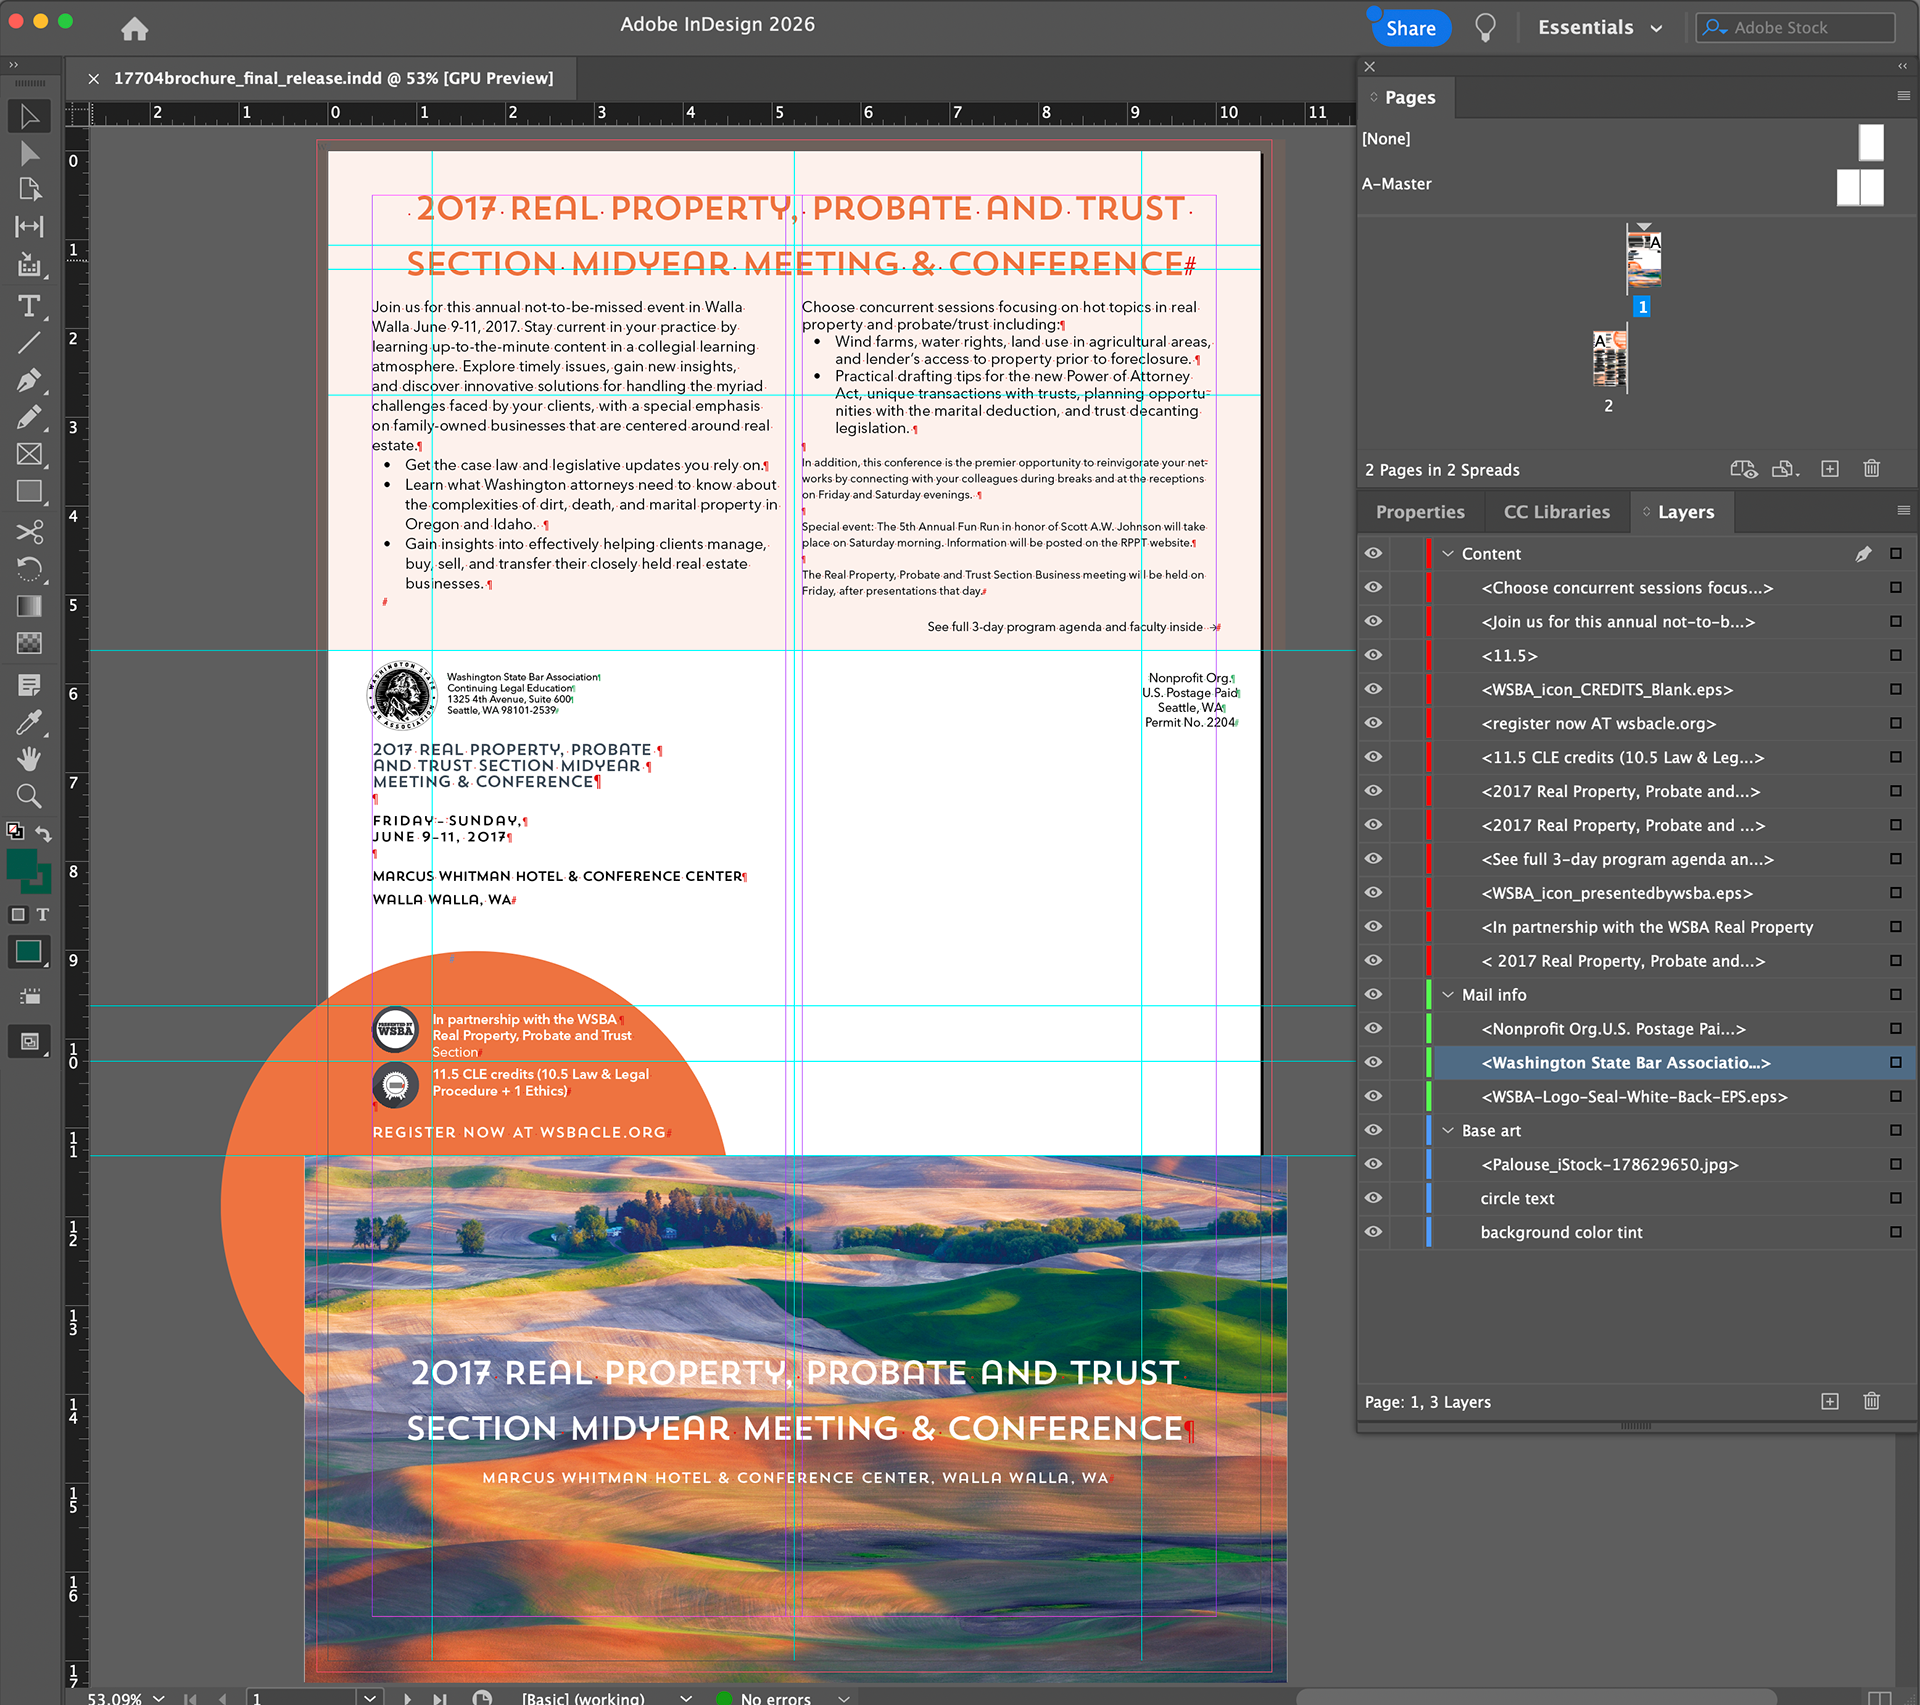Select page 2 thumbnail in Pages panel
The width and height of the screenshot is (1920, 1705).
pyautogui.click(x=1608, y=360)
